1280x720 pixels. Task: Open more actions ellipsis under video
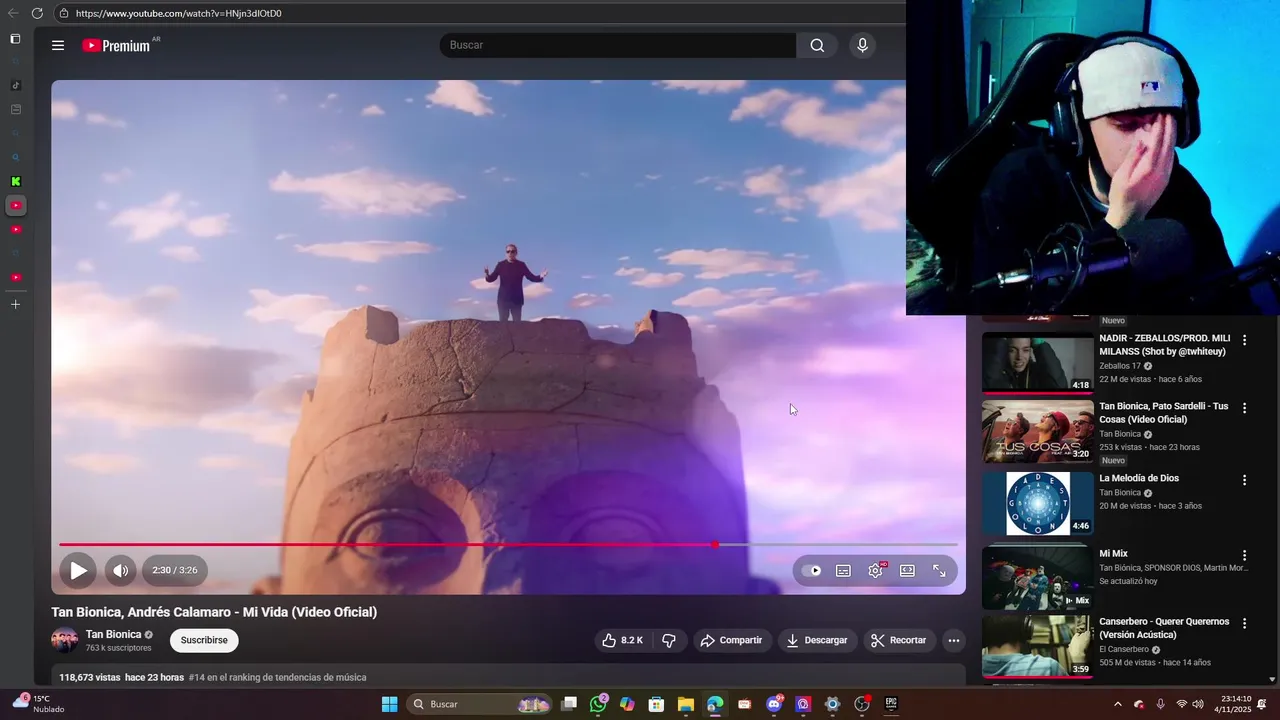tap(954, 640)
